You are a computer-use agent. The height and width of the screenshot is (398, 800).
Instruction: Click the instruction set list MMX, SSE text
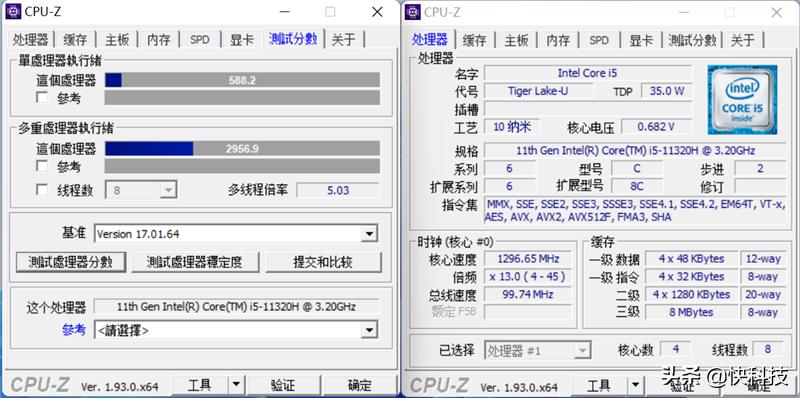pyautogui.click(x=635, y=210)
